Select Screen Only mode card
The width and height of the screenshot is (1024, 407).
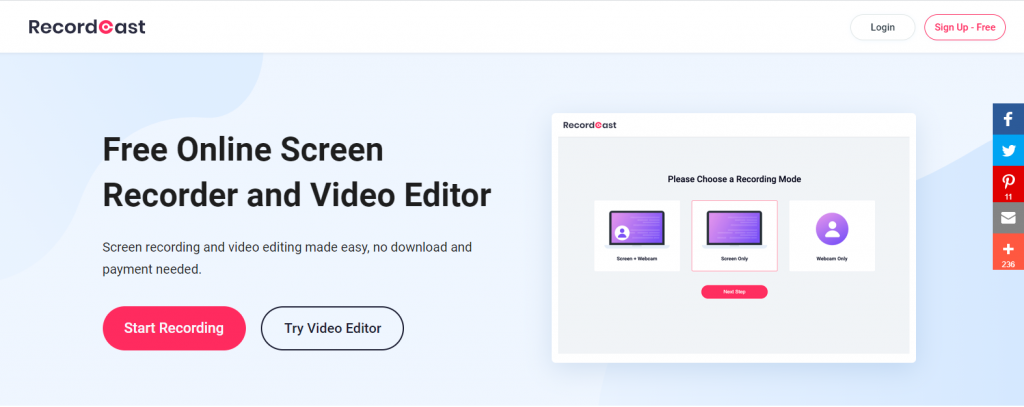click(x=734, y=236)
